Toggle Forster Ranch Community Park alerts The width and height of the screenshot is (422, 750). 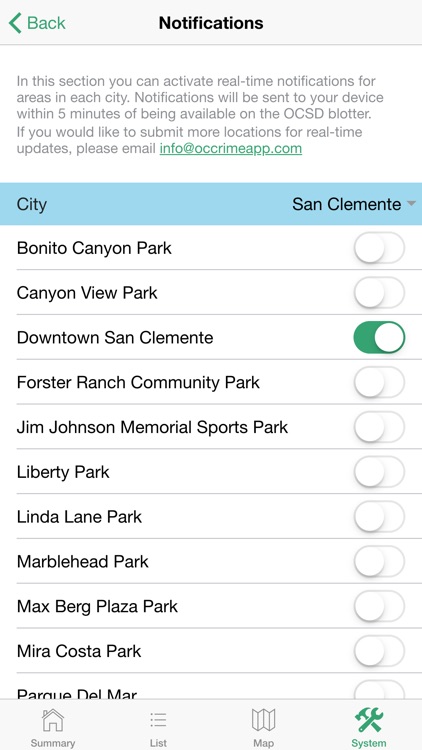[379, 382]
